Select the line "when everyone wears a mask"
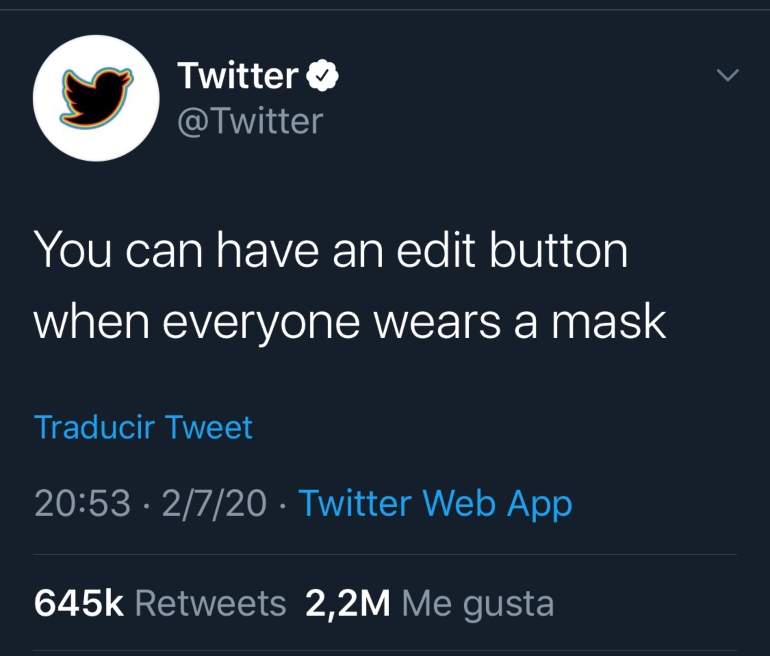Screen dimensions: 770x656 350,323
